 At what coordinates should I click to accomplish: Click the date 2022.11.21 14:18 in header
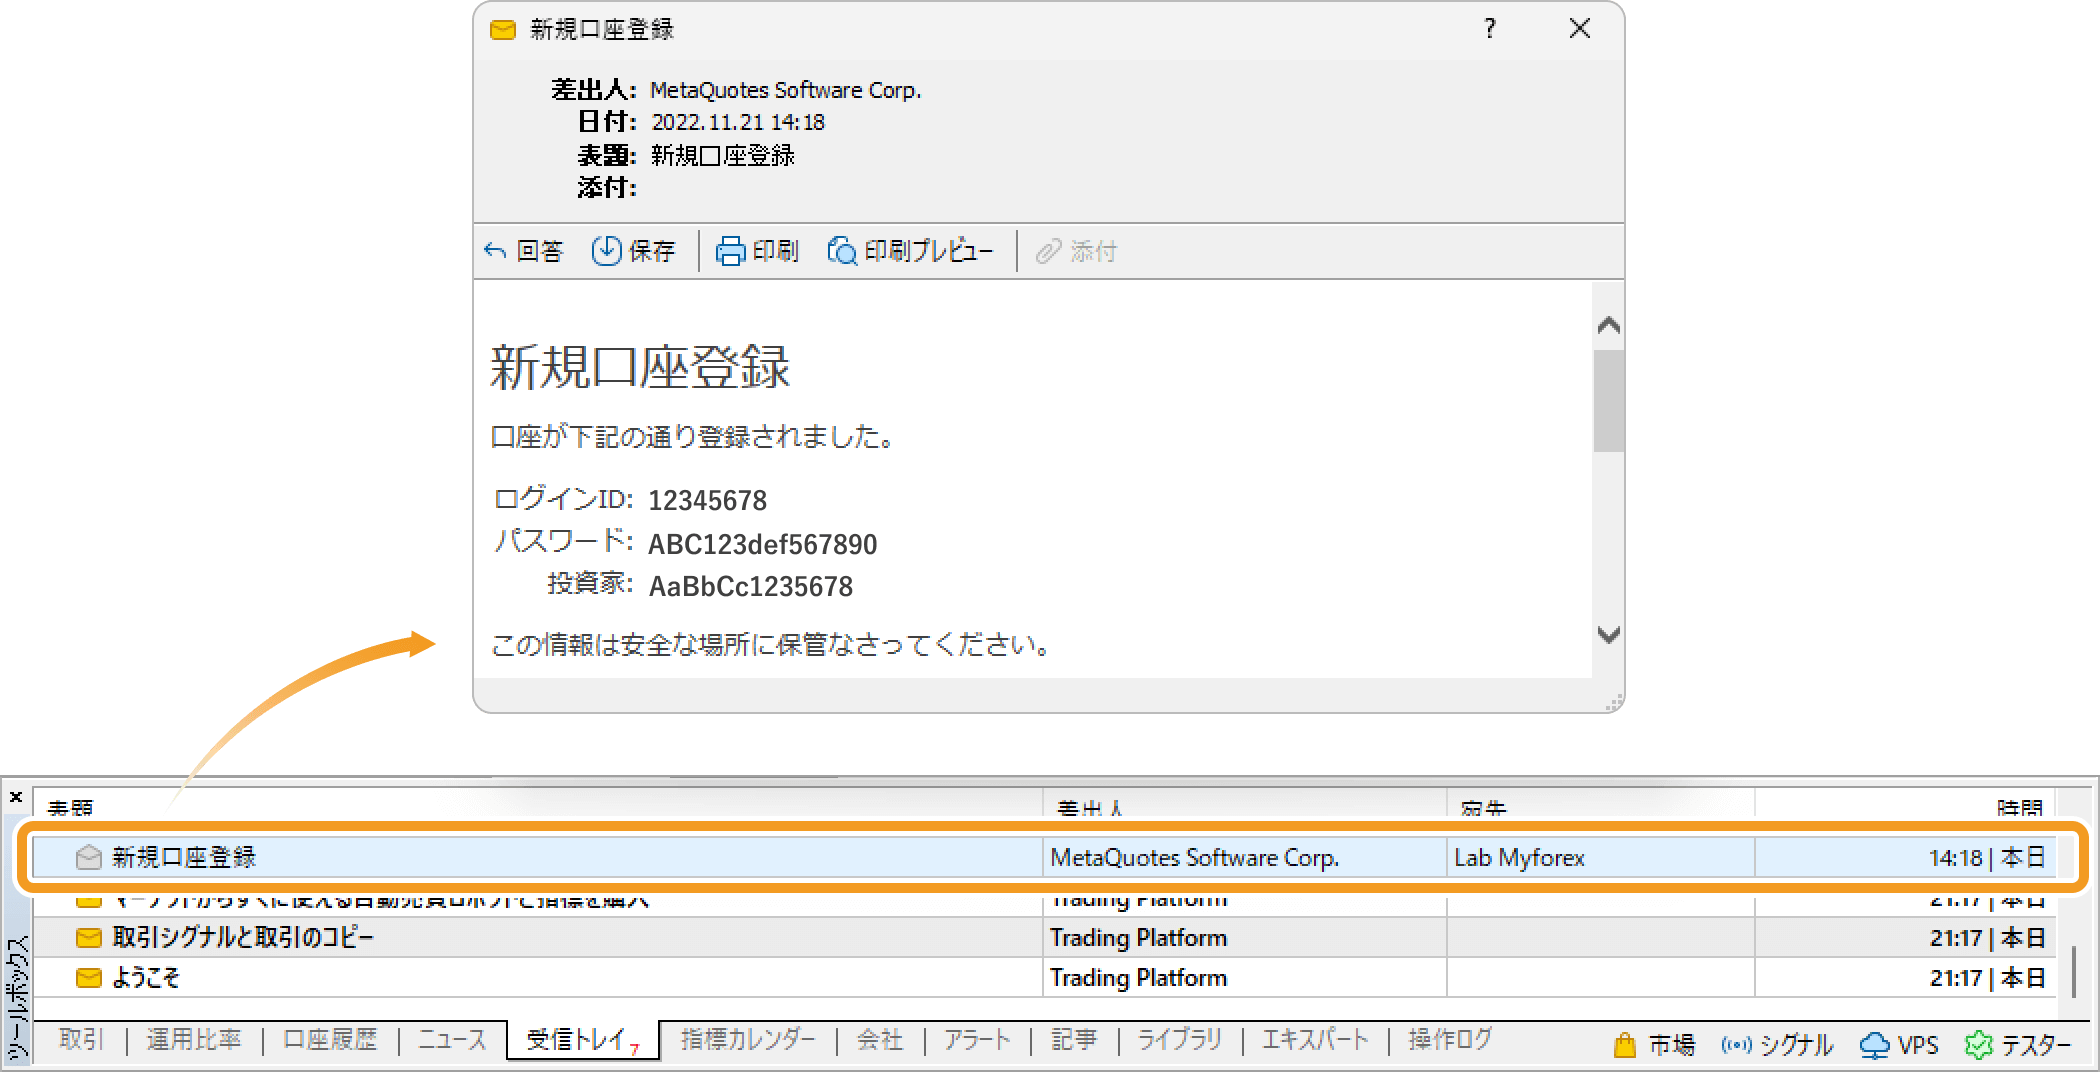click(738, 122)
